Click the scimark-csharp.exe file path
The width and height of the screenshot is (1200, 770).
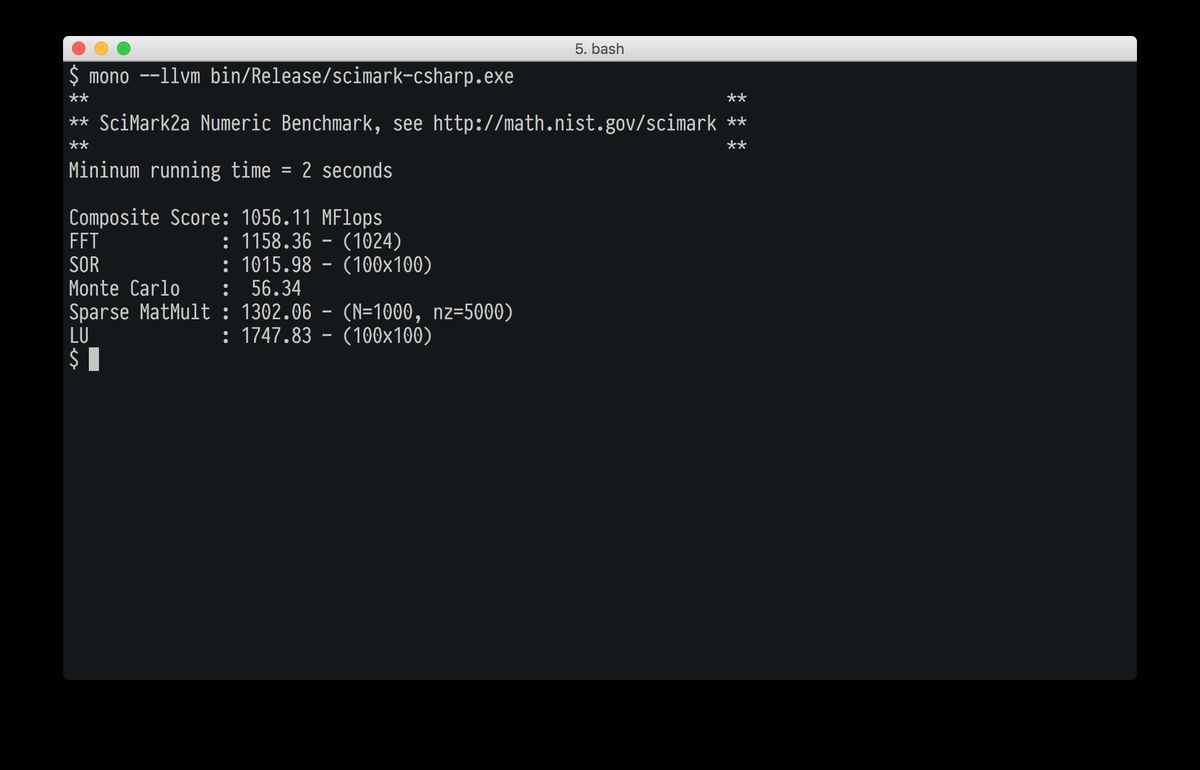click(x=362, y=77)
